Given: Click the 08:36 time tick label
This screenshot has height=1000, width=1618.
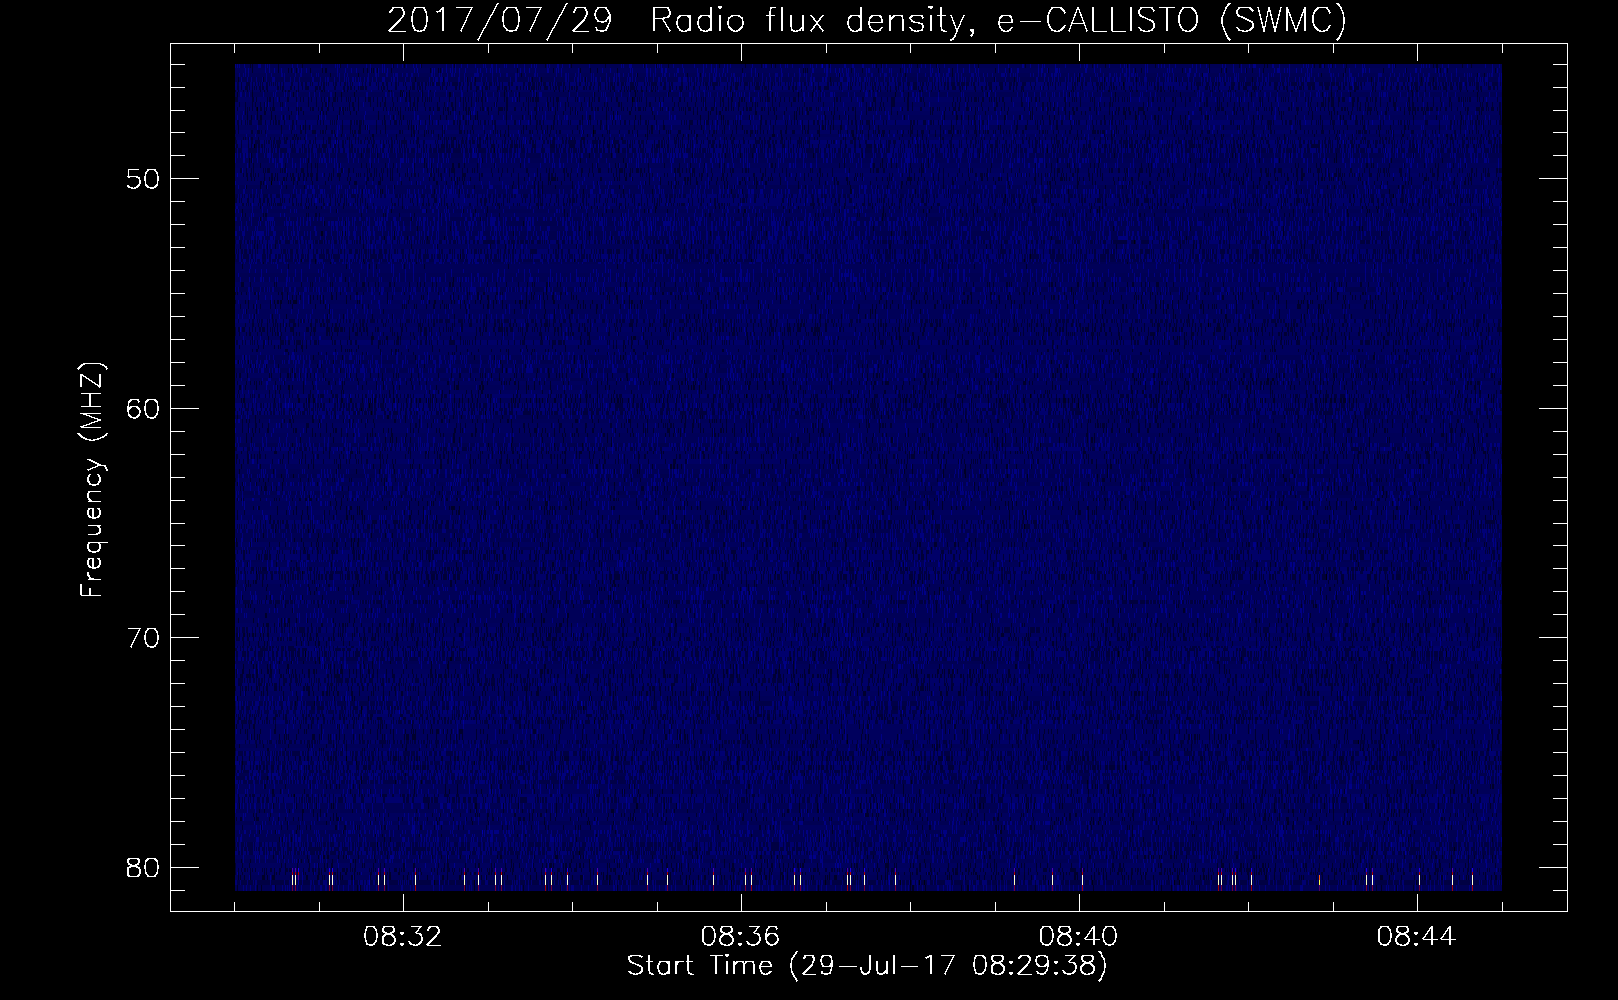Looking at the screenshot, I should (x=741, y=937).
